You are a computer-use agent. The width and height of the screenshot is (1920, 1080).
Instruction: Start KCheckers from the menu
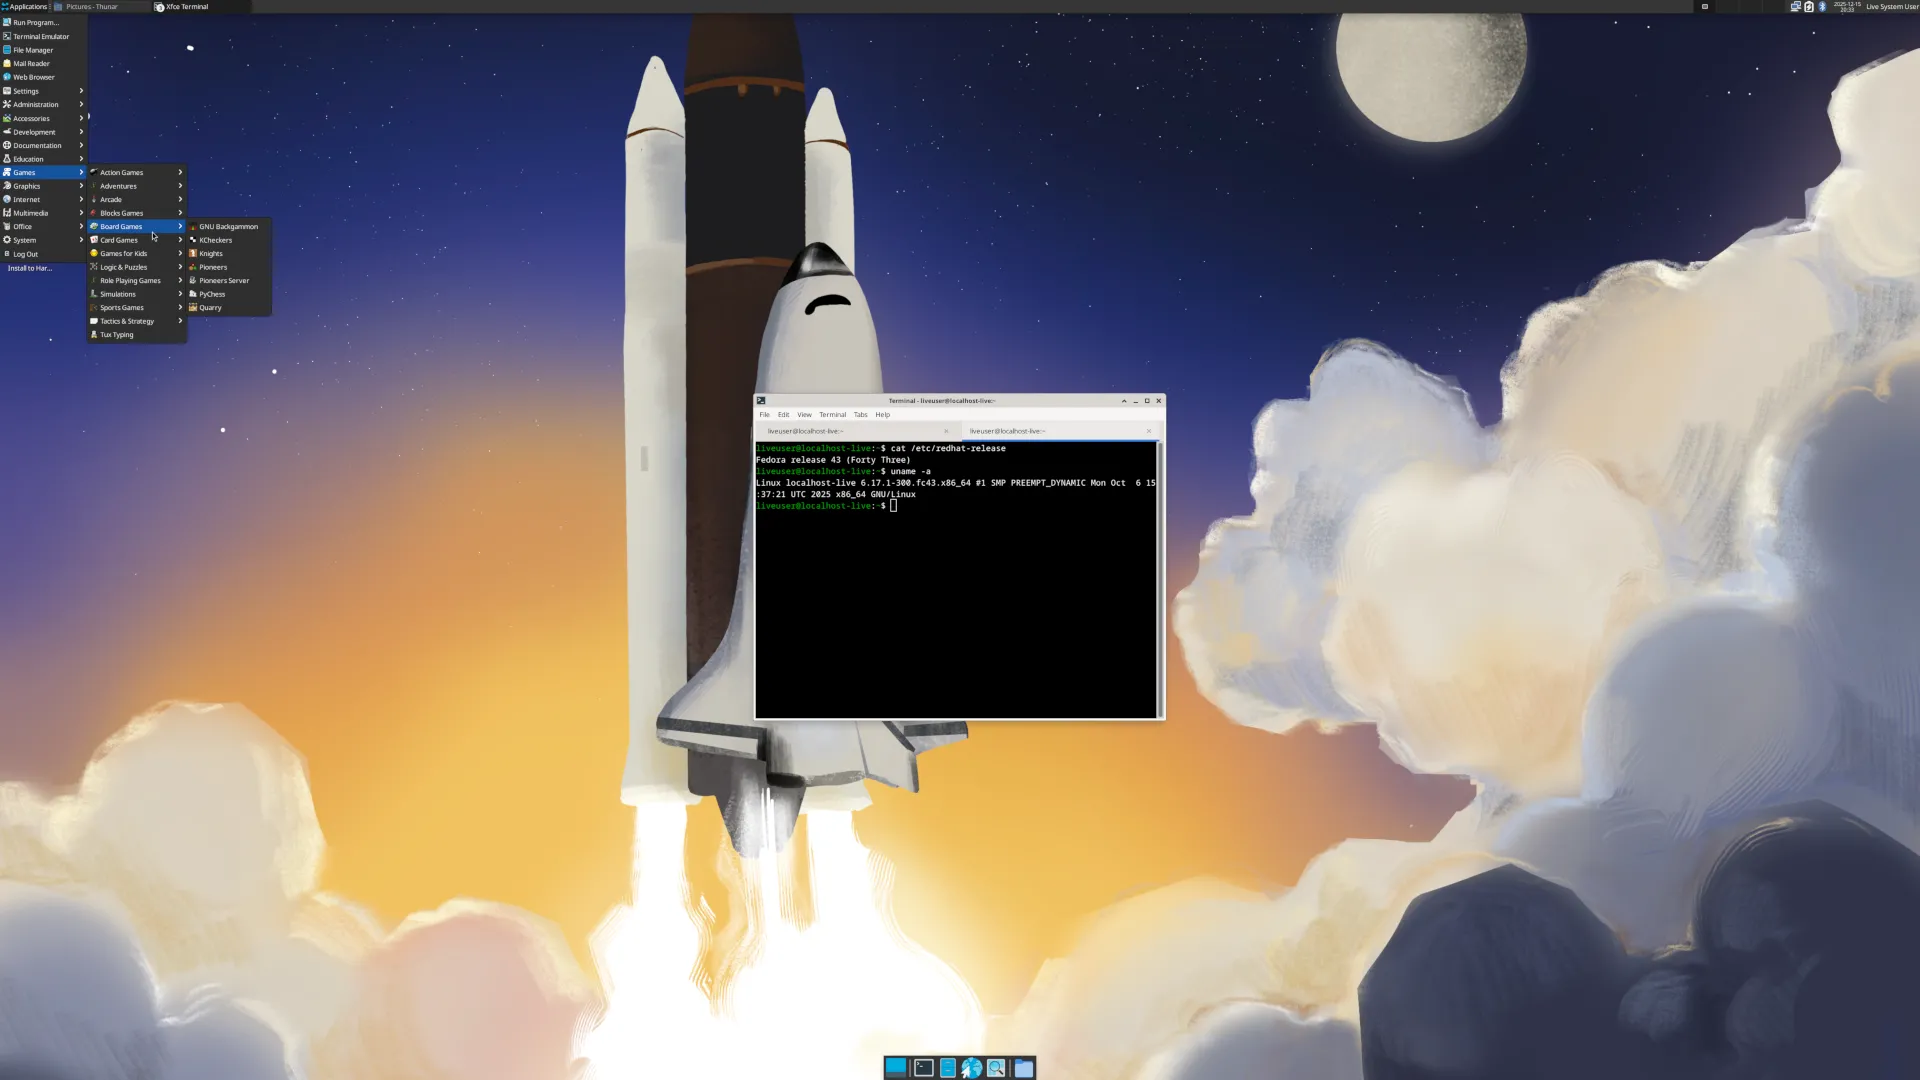[x=215, y=240]
